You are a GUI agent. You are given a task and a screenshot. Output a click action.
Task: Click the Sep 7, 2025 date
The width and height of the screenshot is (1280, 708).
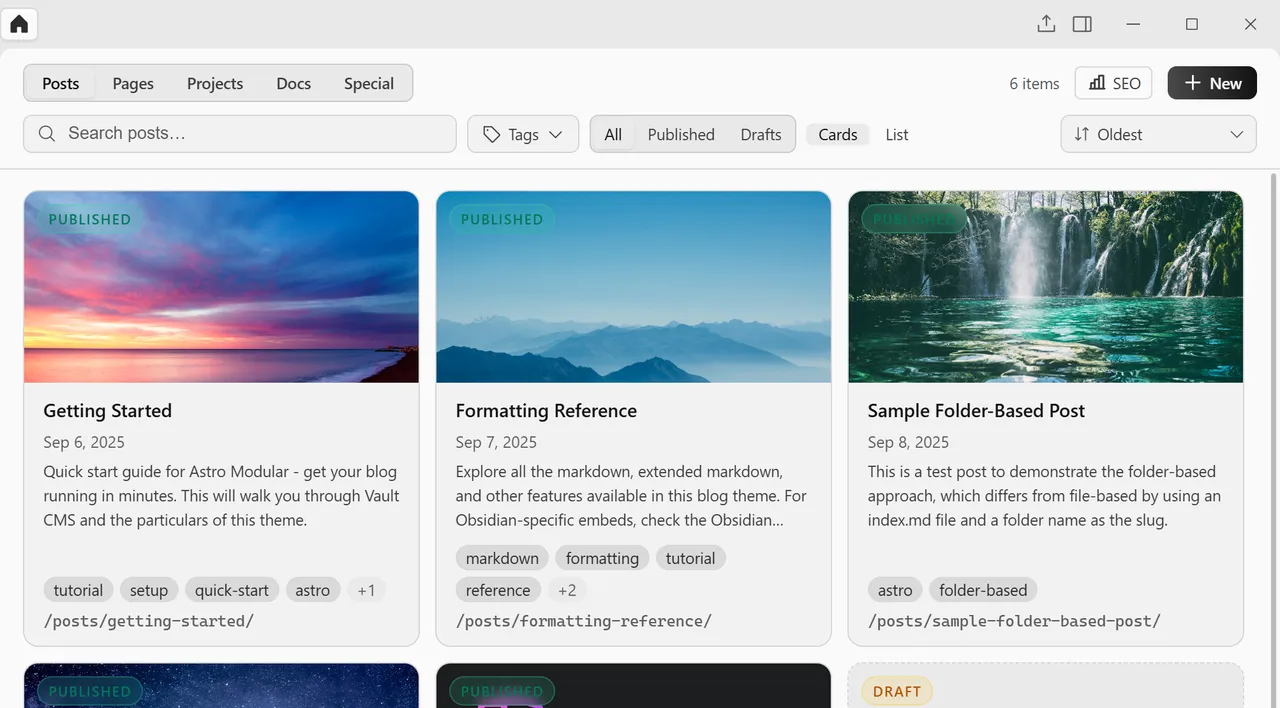click(x=496, y=442)
